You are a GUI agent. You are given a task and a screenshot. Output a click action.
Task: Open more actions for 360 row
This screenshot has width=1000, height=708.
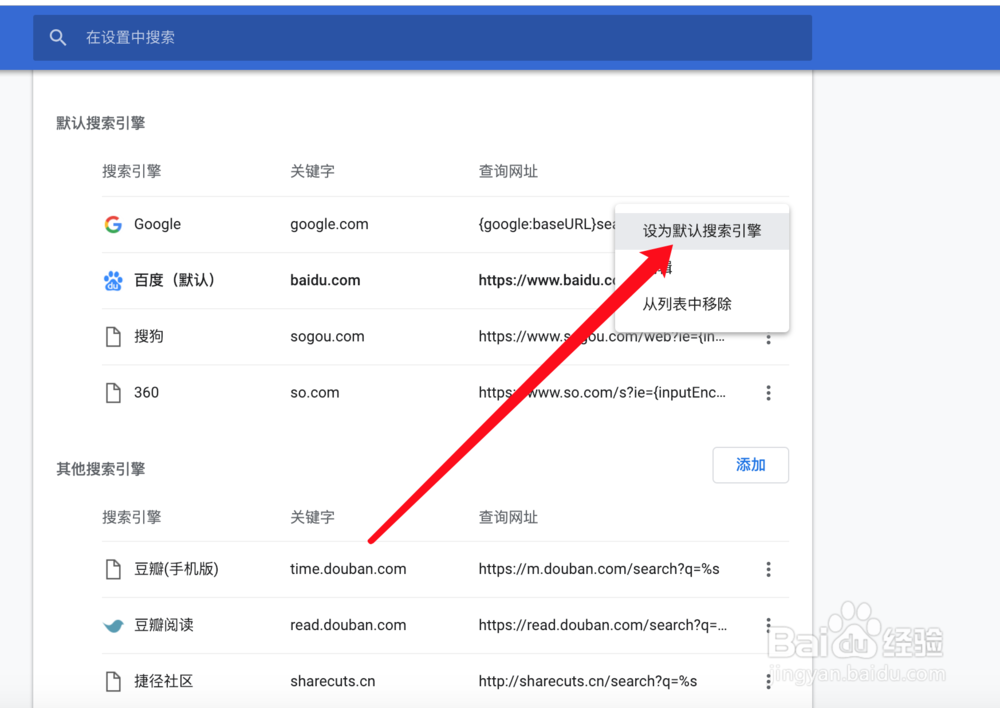pos(768,393)
